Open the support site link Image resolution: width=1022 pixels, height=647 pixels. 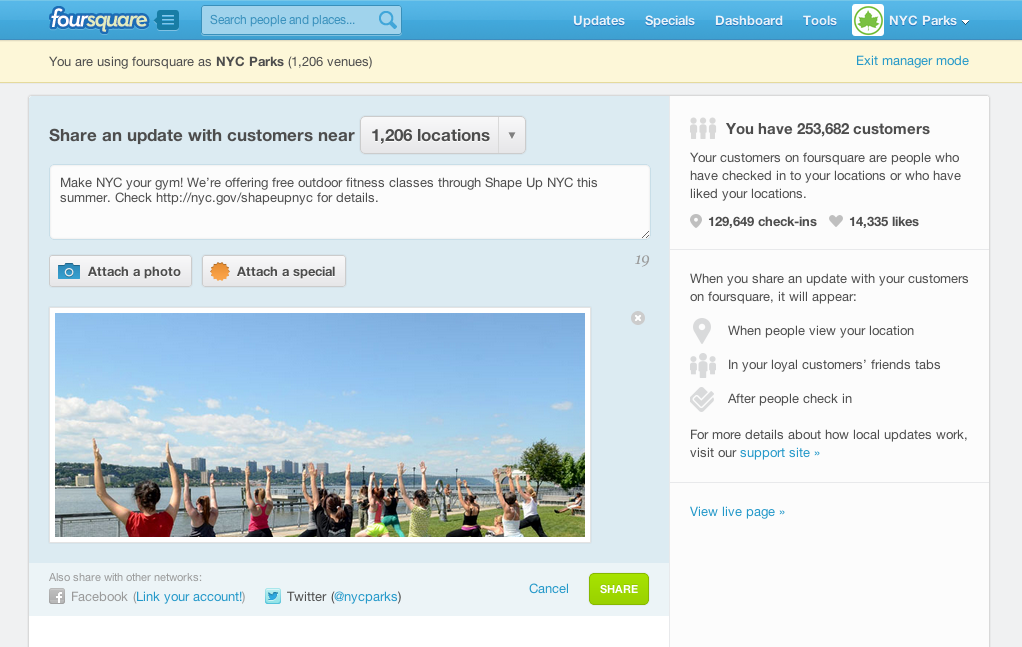coord(780,453)
